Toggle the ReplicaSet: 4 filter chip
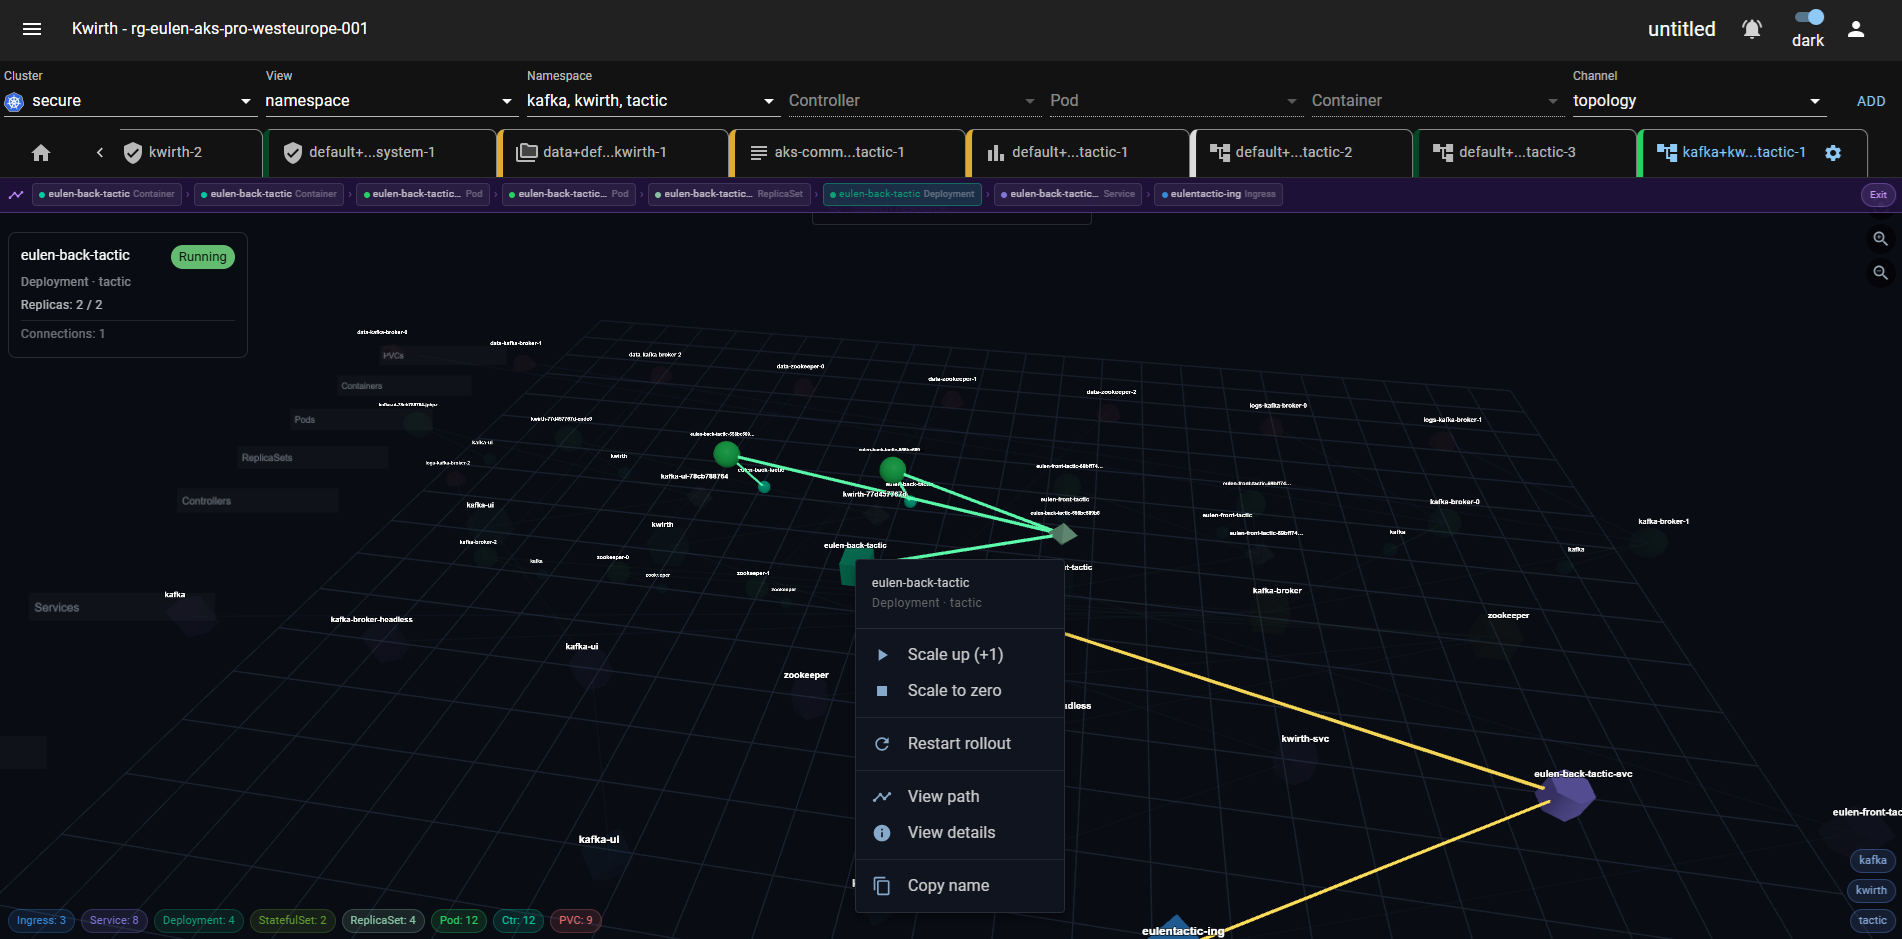Viewport: 1902px width, 939px height. click(x=383, y=921)
